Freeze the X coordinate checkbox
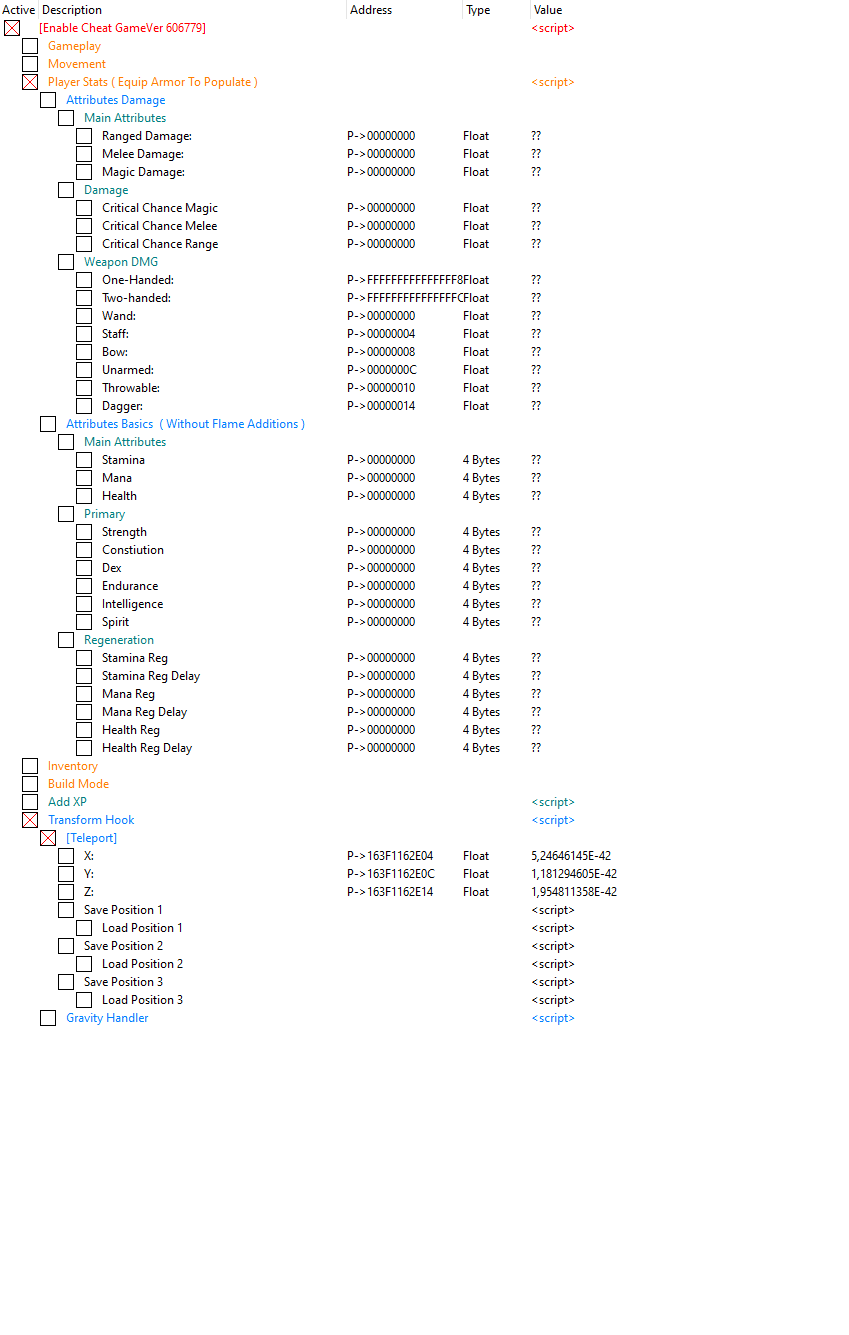Viewport: 849px width, 1335px height. point(66,856)
